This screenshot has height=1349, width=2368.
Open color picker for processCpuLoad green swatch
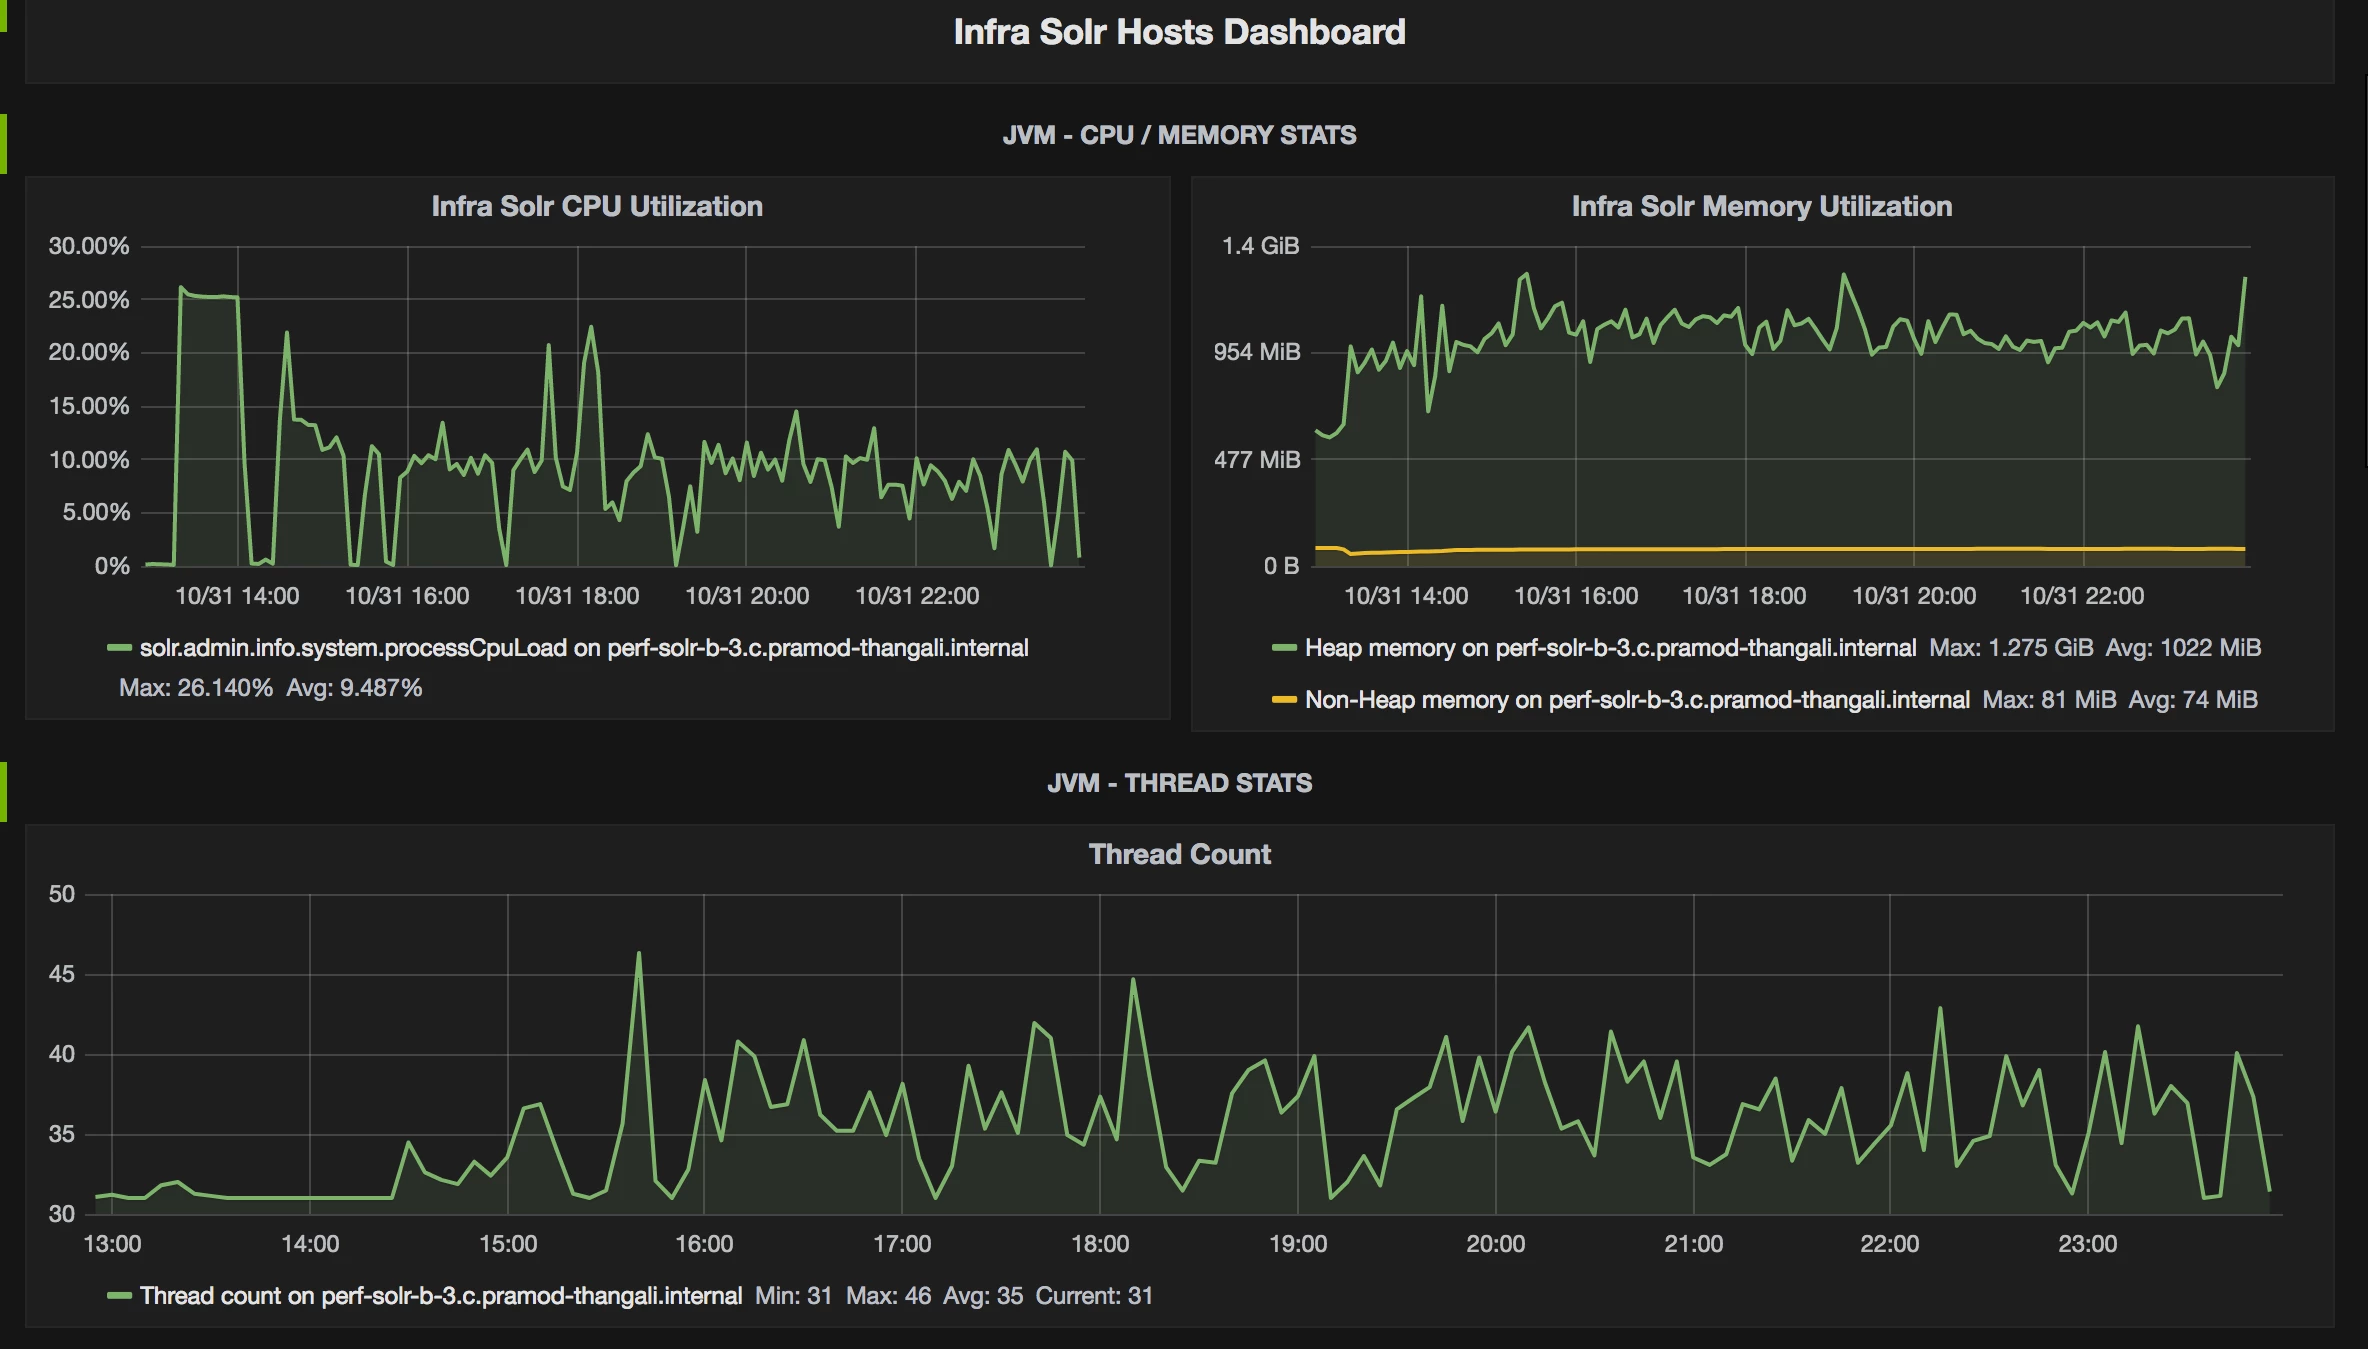(x=120, y=648)
